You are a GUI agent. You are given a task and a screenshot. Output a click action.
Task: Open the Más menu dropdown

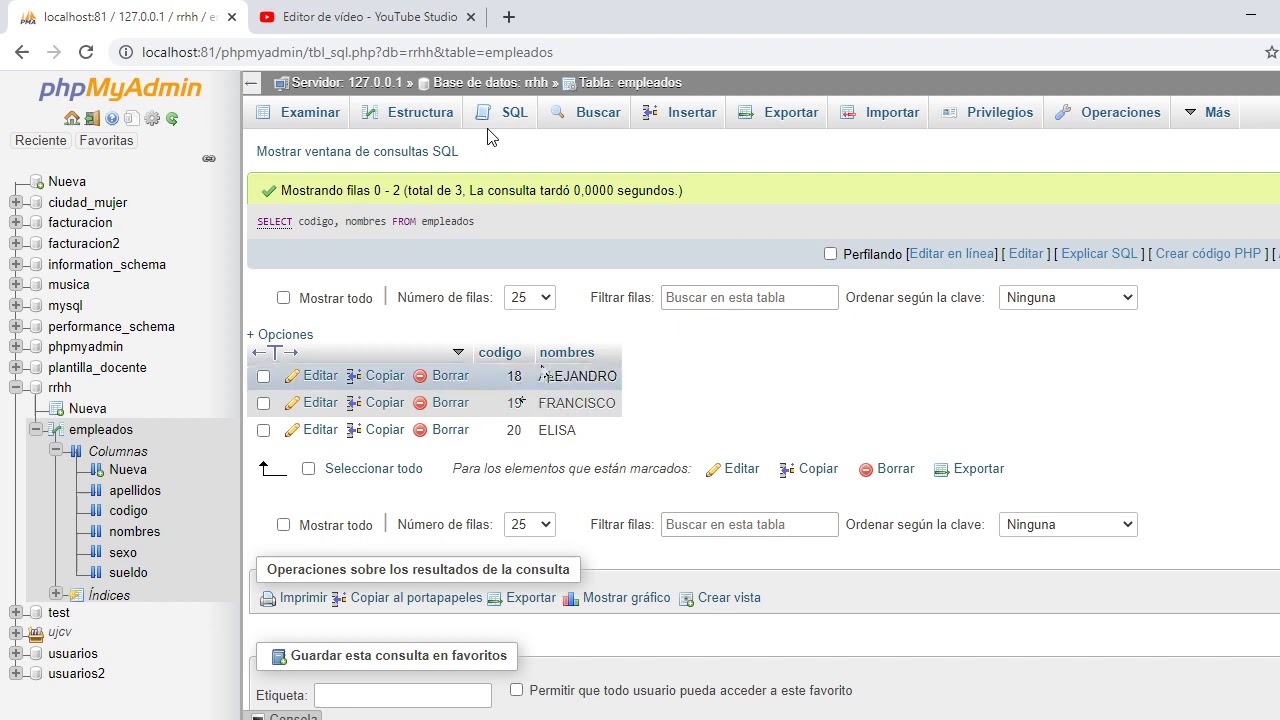coord(1207,112)
